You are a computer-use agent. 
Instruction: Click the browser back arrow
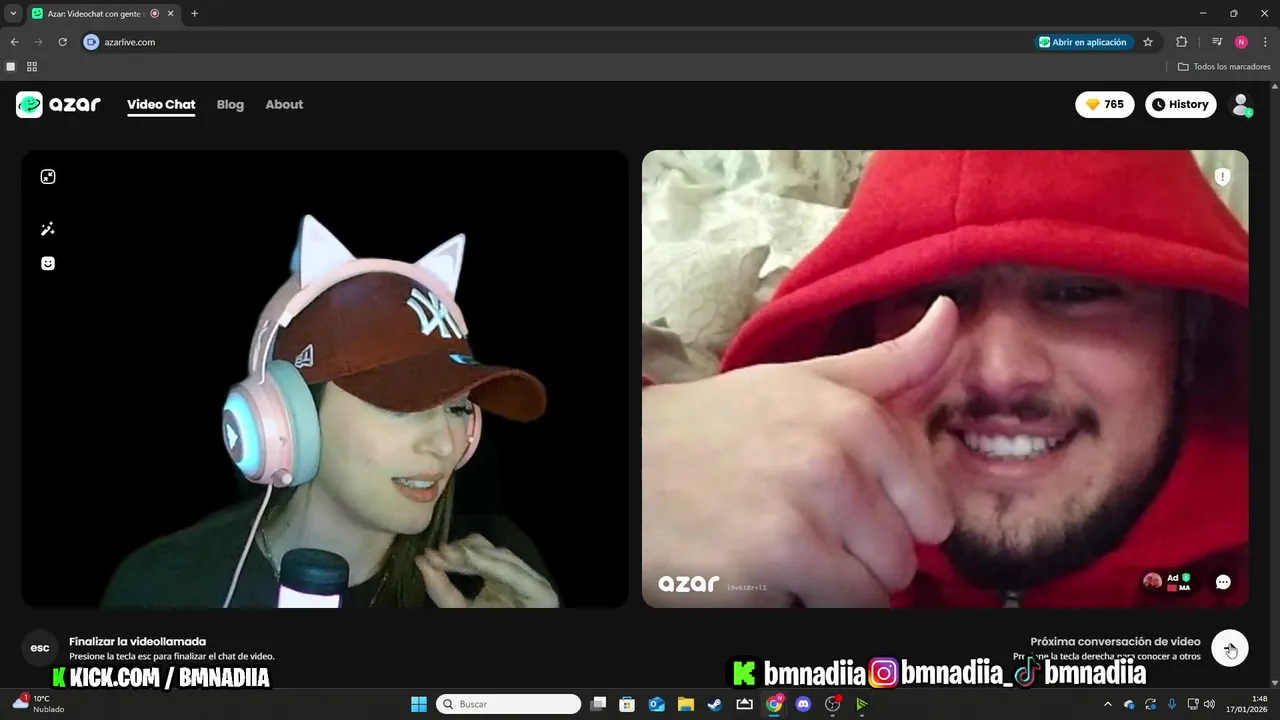(14, 42)
